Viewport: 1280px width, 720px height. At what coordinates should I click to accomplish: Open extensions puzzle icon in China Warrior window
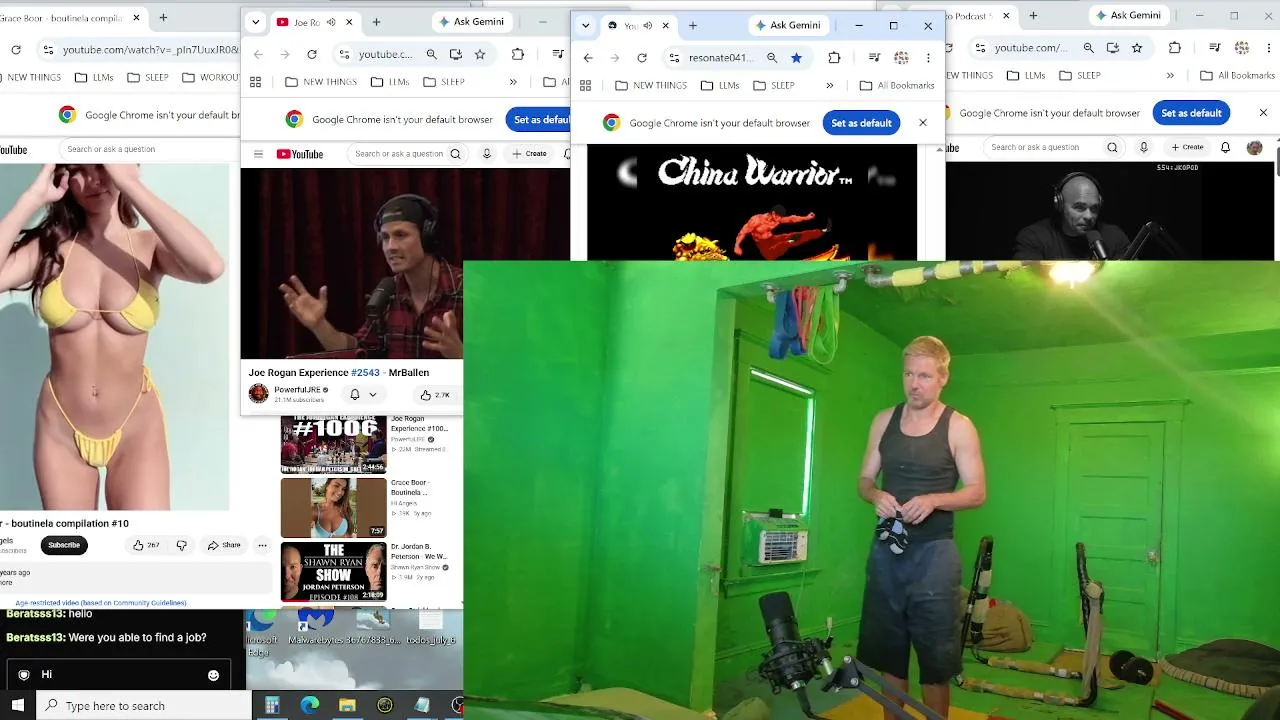coord(834,58)
